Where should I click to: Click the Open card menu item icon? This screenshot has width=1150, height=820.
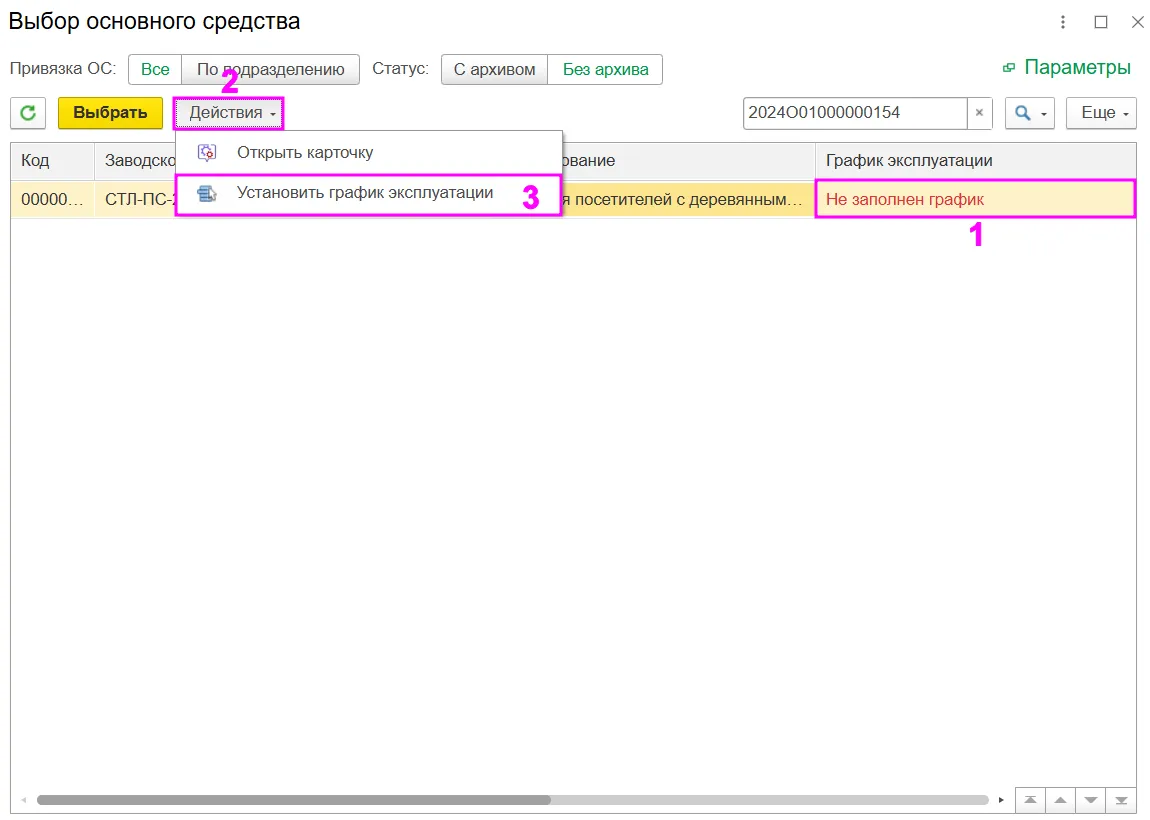coord(208,153)
